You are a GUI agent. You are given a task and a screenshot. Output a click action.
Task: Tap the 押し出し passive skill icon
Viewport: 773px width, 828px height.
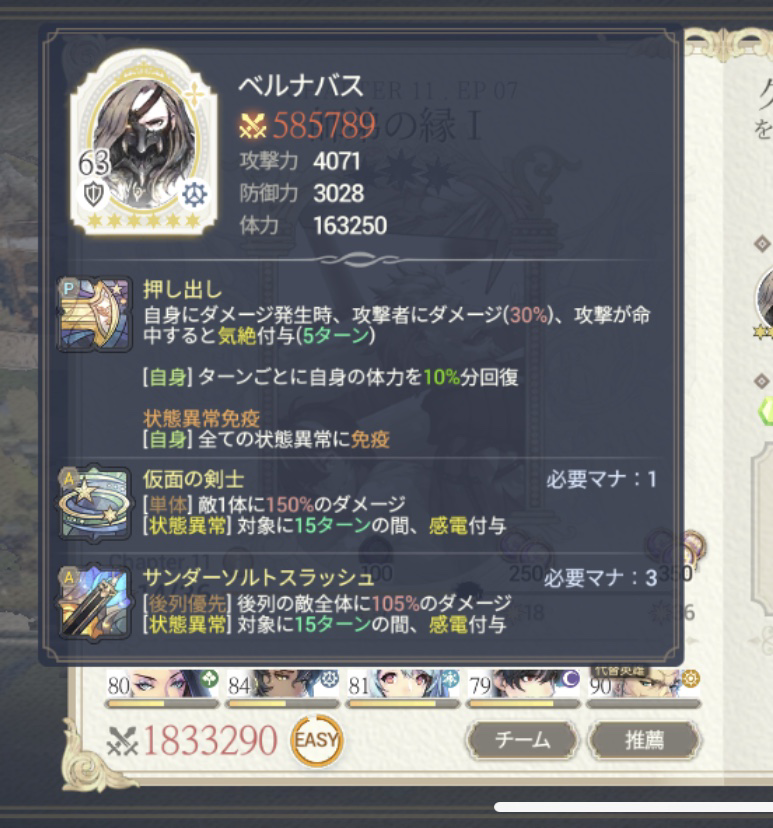95,314
